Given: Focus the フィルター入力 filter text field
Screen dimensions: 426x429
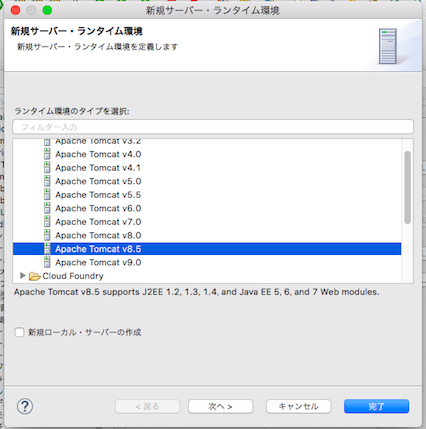Looking at the screenshot, I should pyautogui.click(x=213, y=127).
